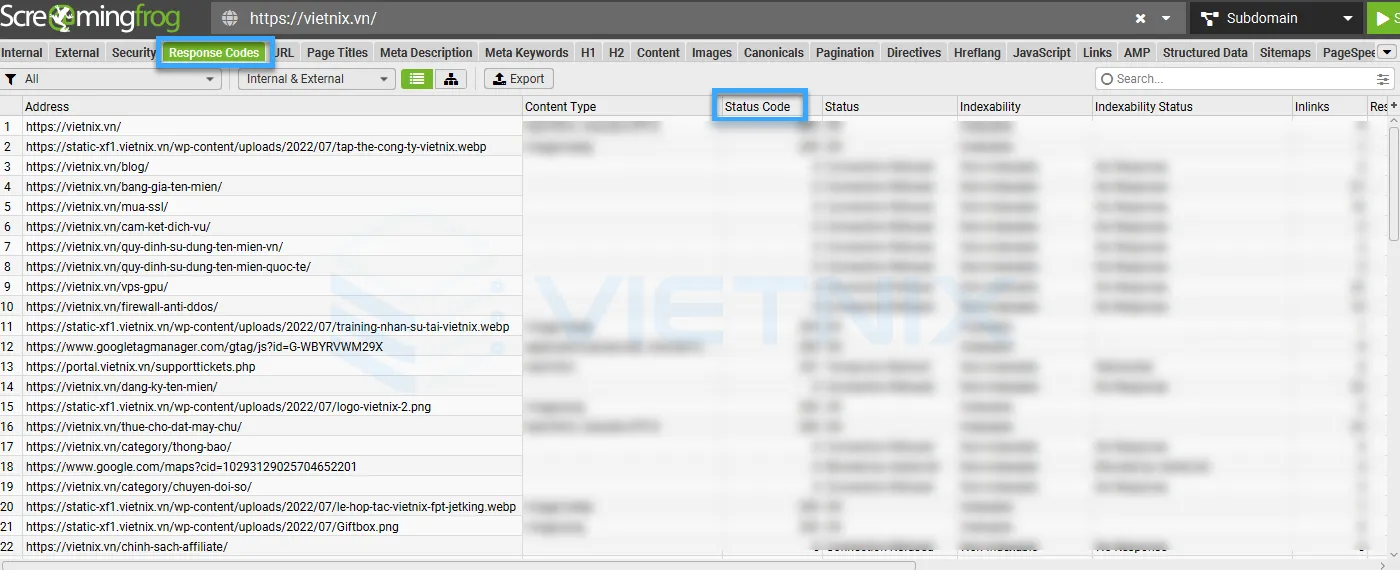
Task: Click the globe icon in URL bar
Action: [230, 18]
